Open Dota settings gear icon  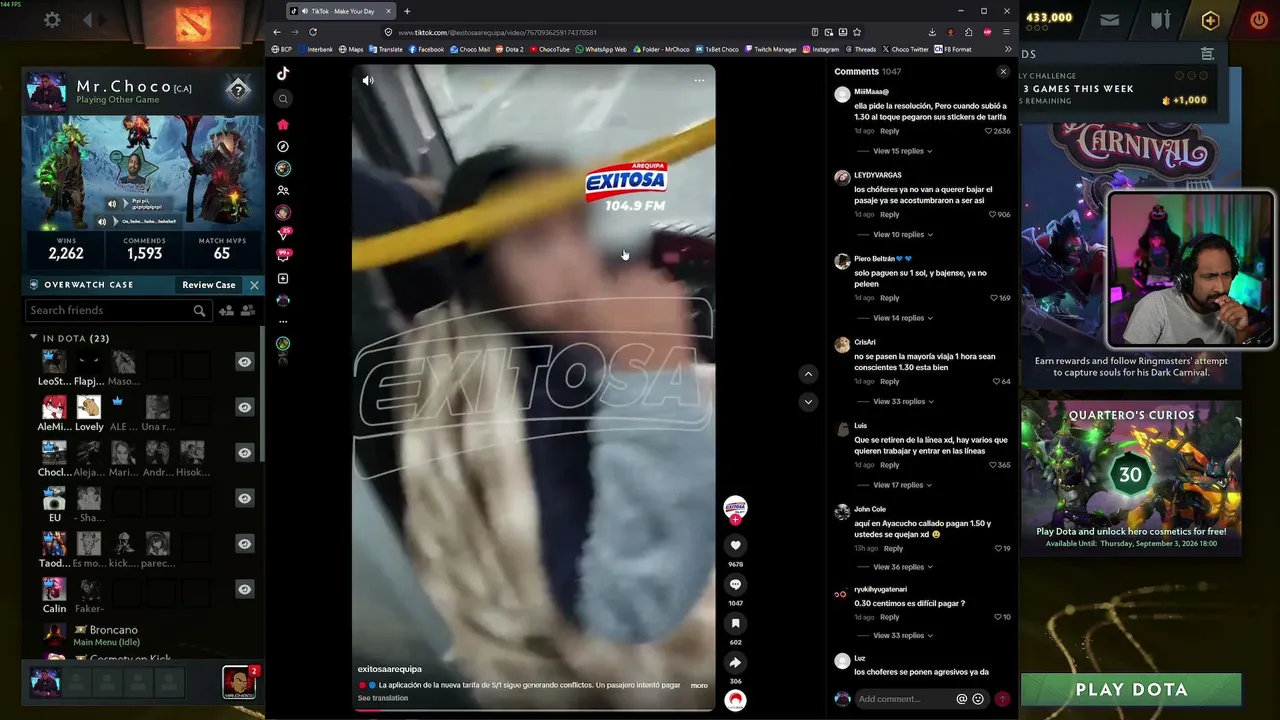click(52, 19)
